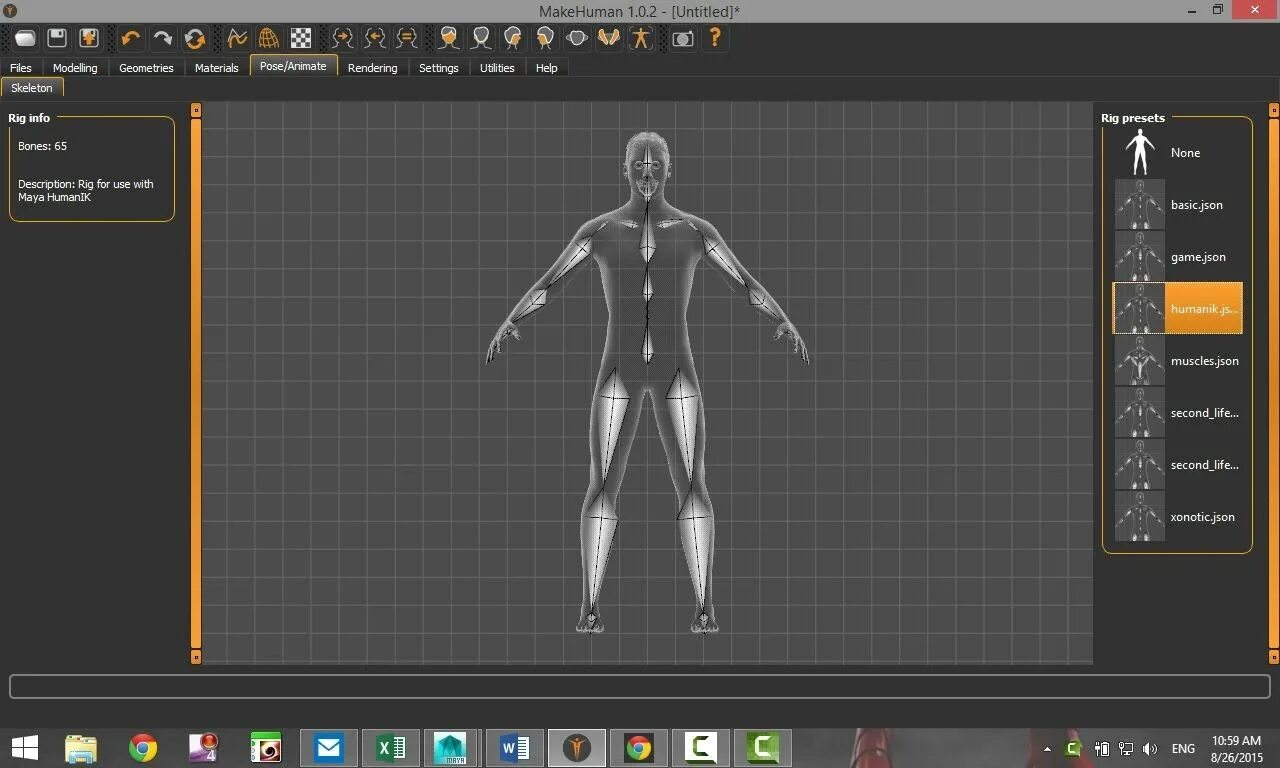
Task: Click the rig description text about Maya HumanIK
Action: tap(86, 190)
